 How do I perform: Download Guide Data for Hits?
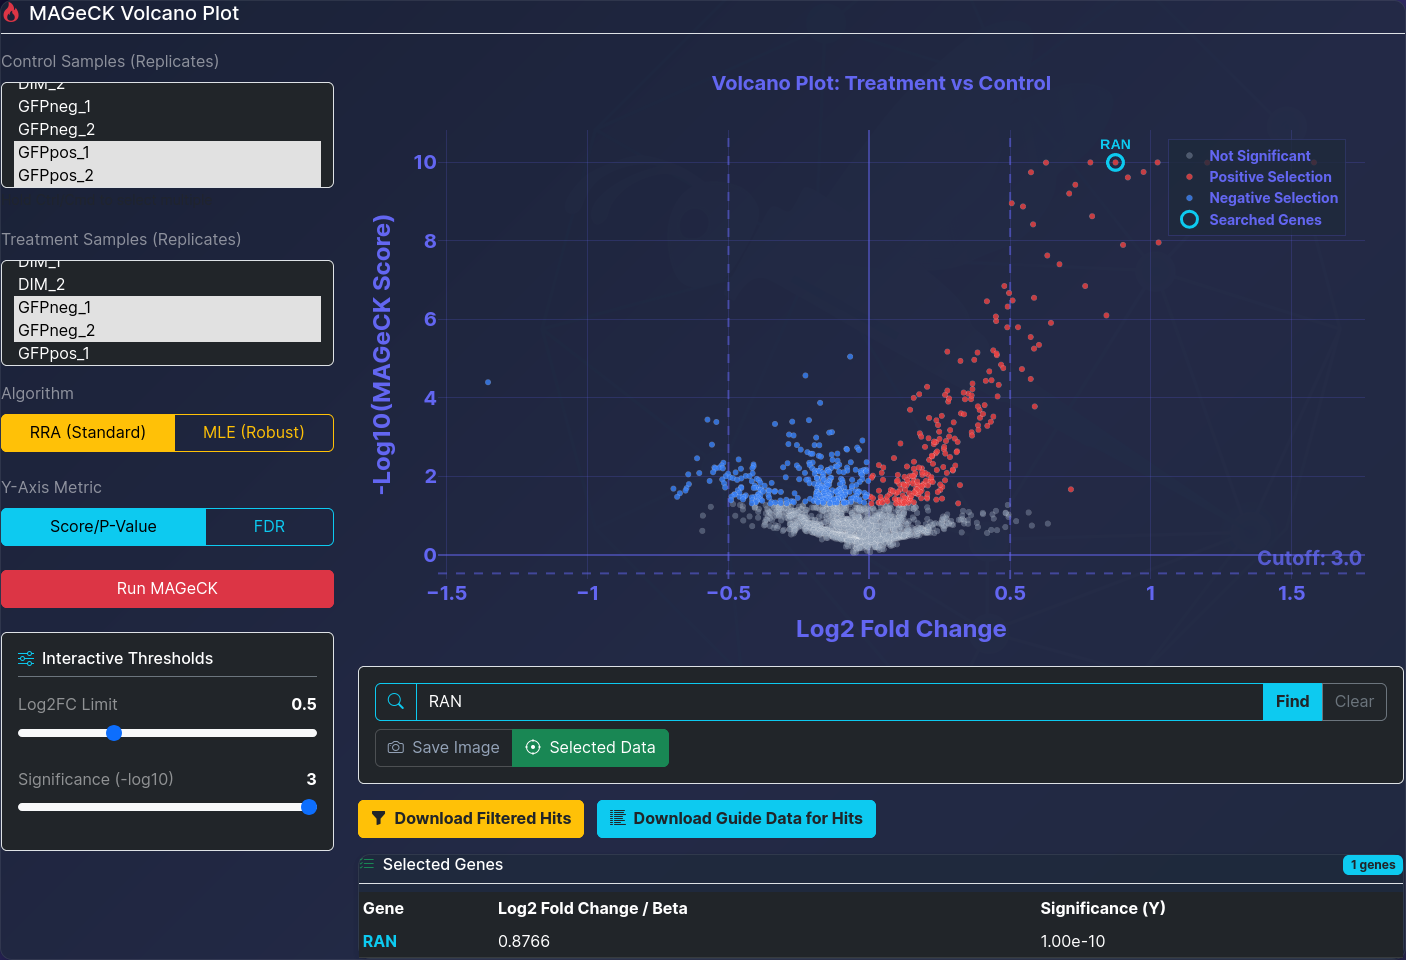click(x=736, y=819)
